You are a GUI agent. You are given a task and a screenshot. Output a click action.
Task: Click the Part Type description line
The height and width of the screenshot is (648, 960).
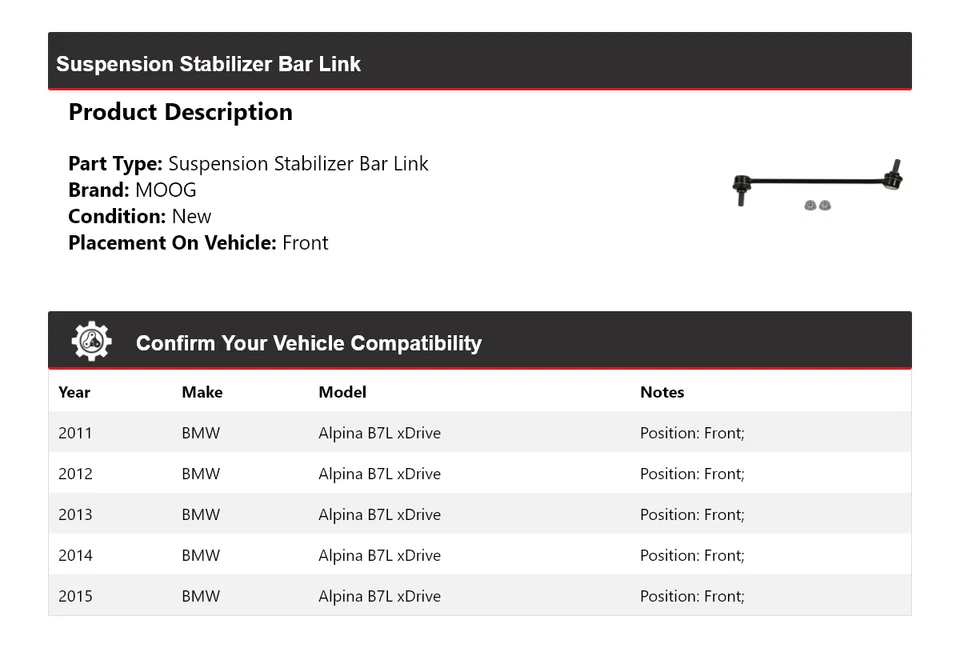pos(248,164)
